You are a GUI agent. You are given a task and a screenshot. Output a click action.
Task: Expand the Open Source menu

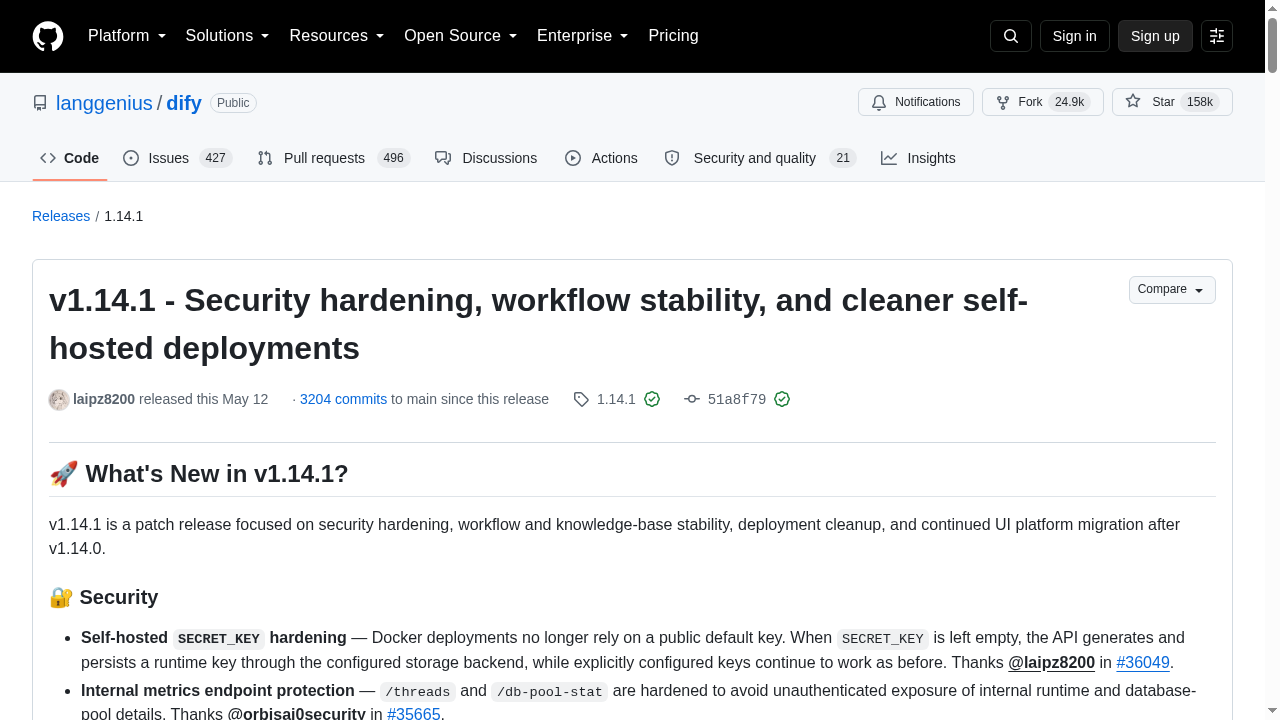coord(461,36)
